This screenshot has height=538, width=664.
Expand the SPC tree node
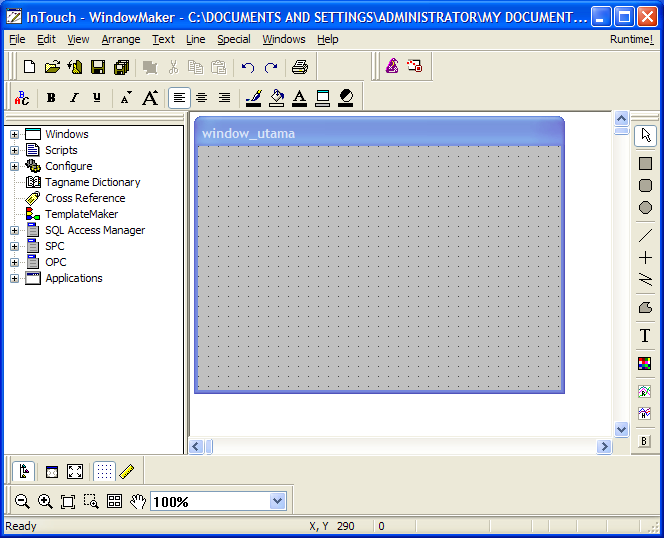[14, 247]
